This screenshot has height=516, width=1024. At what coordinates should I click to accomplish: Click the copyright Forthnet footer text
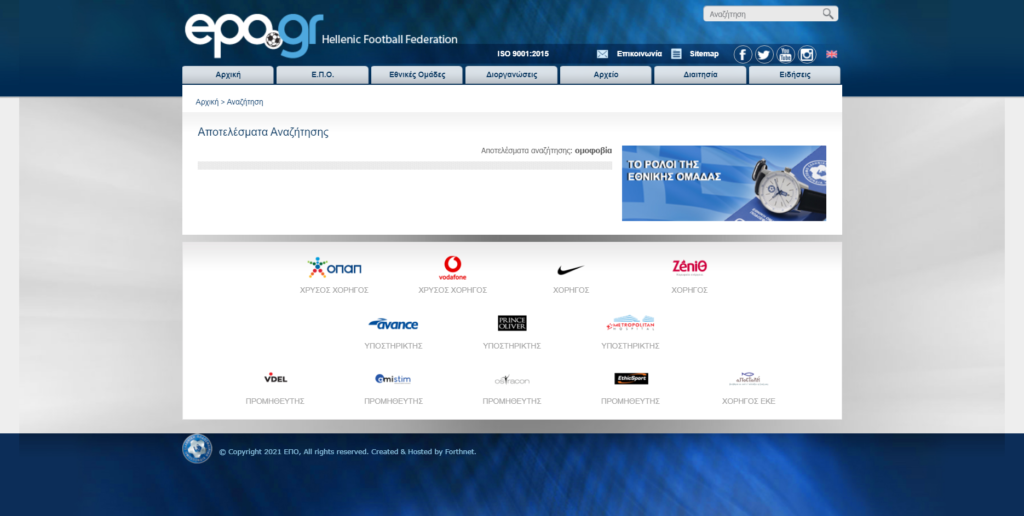pyautogui.click(x=347, y=451)
